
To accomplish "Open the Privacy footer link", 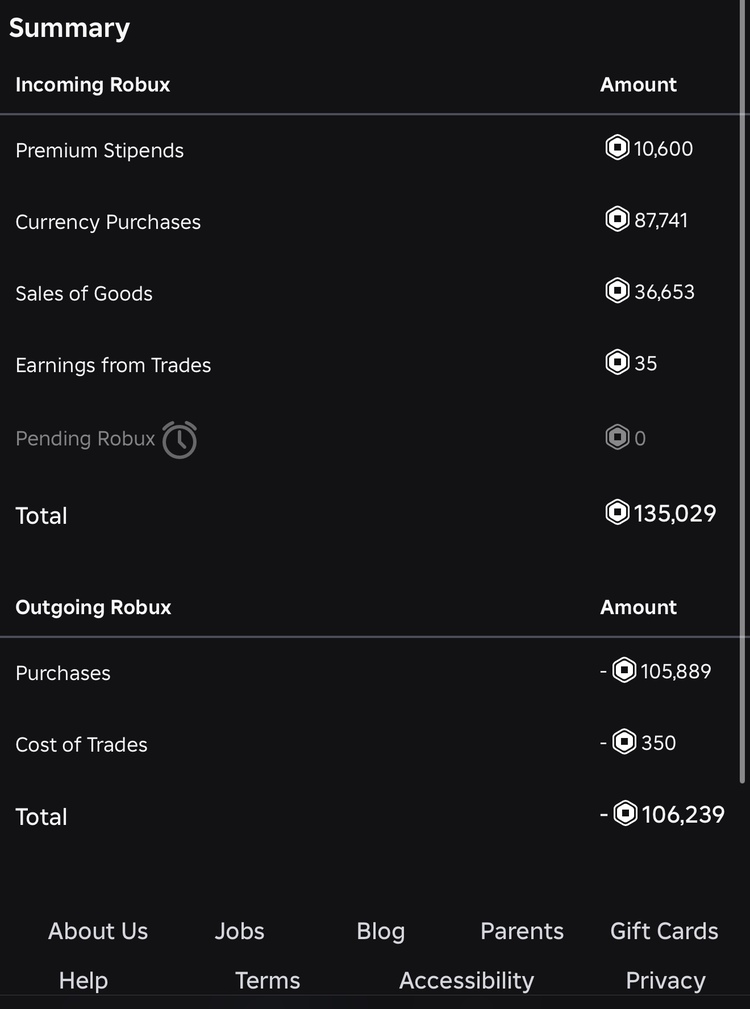I will [x=665, y=981].
